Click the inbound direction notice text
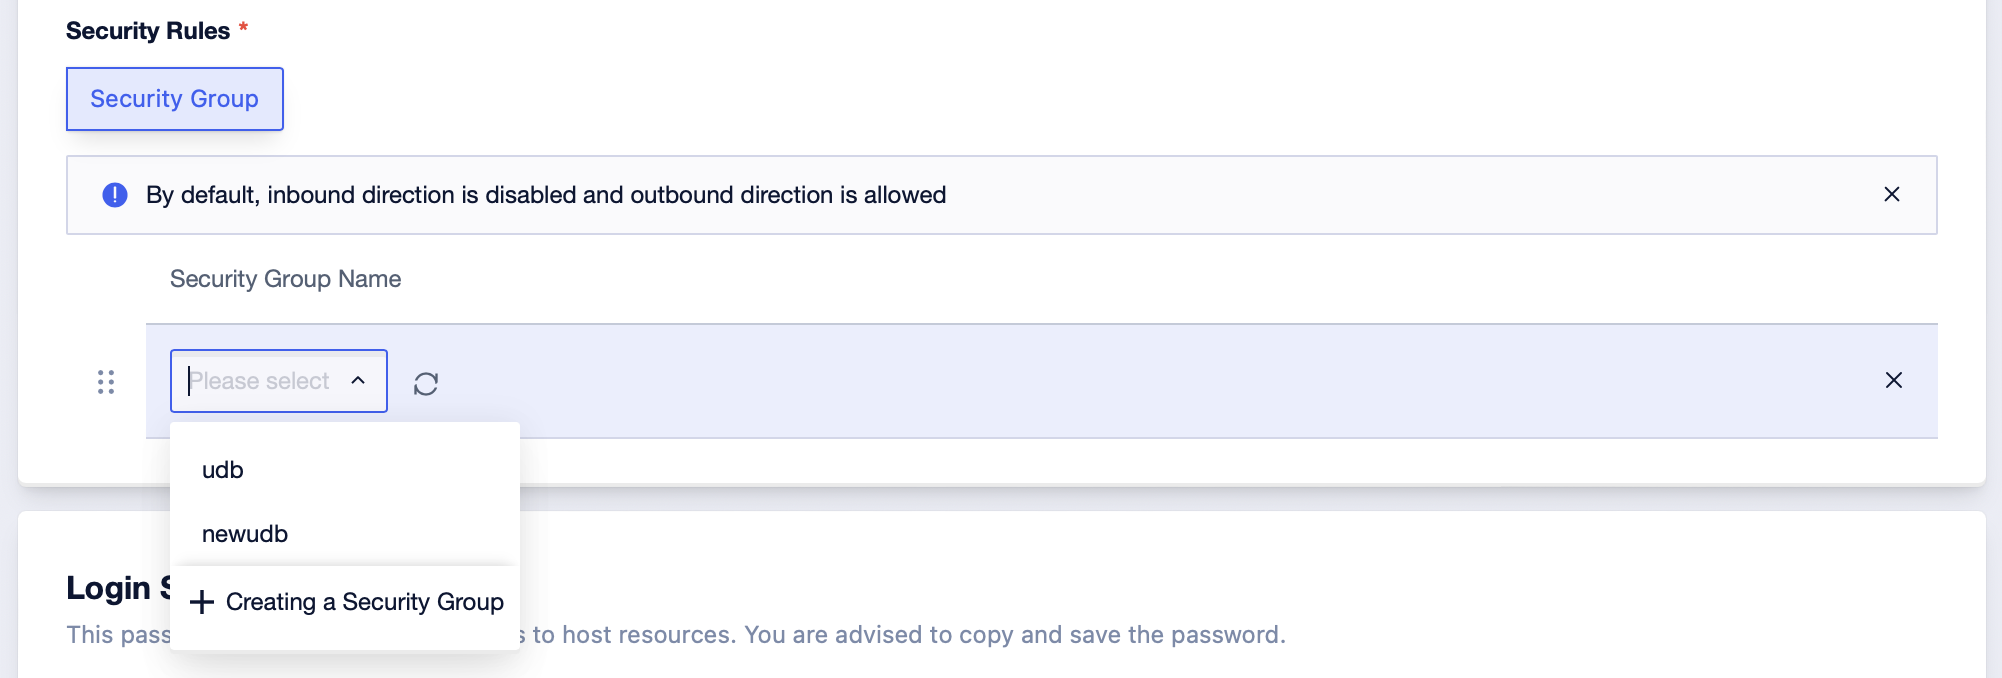The width and height of the screenshot is (2002, 678). pos(546,195)
